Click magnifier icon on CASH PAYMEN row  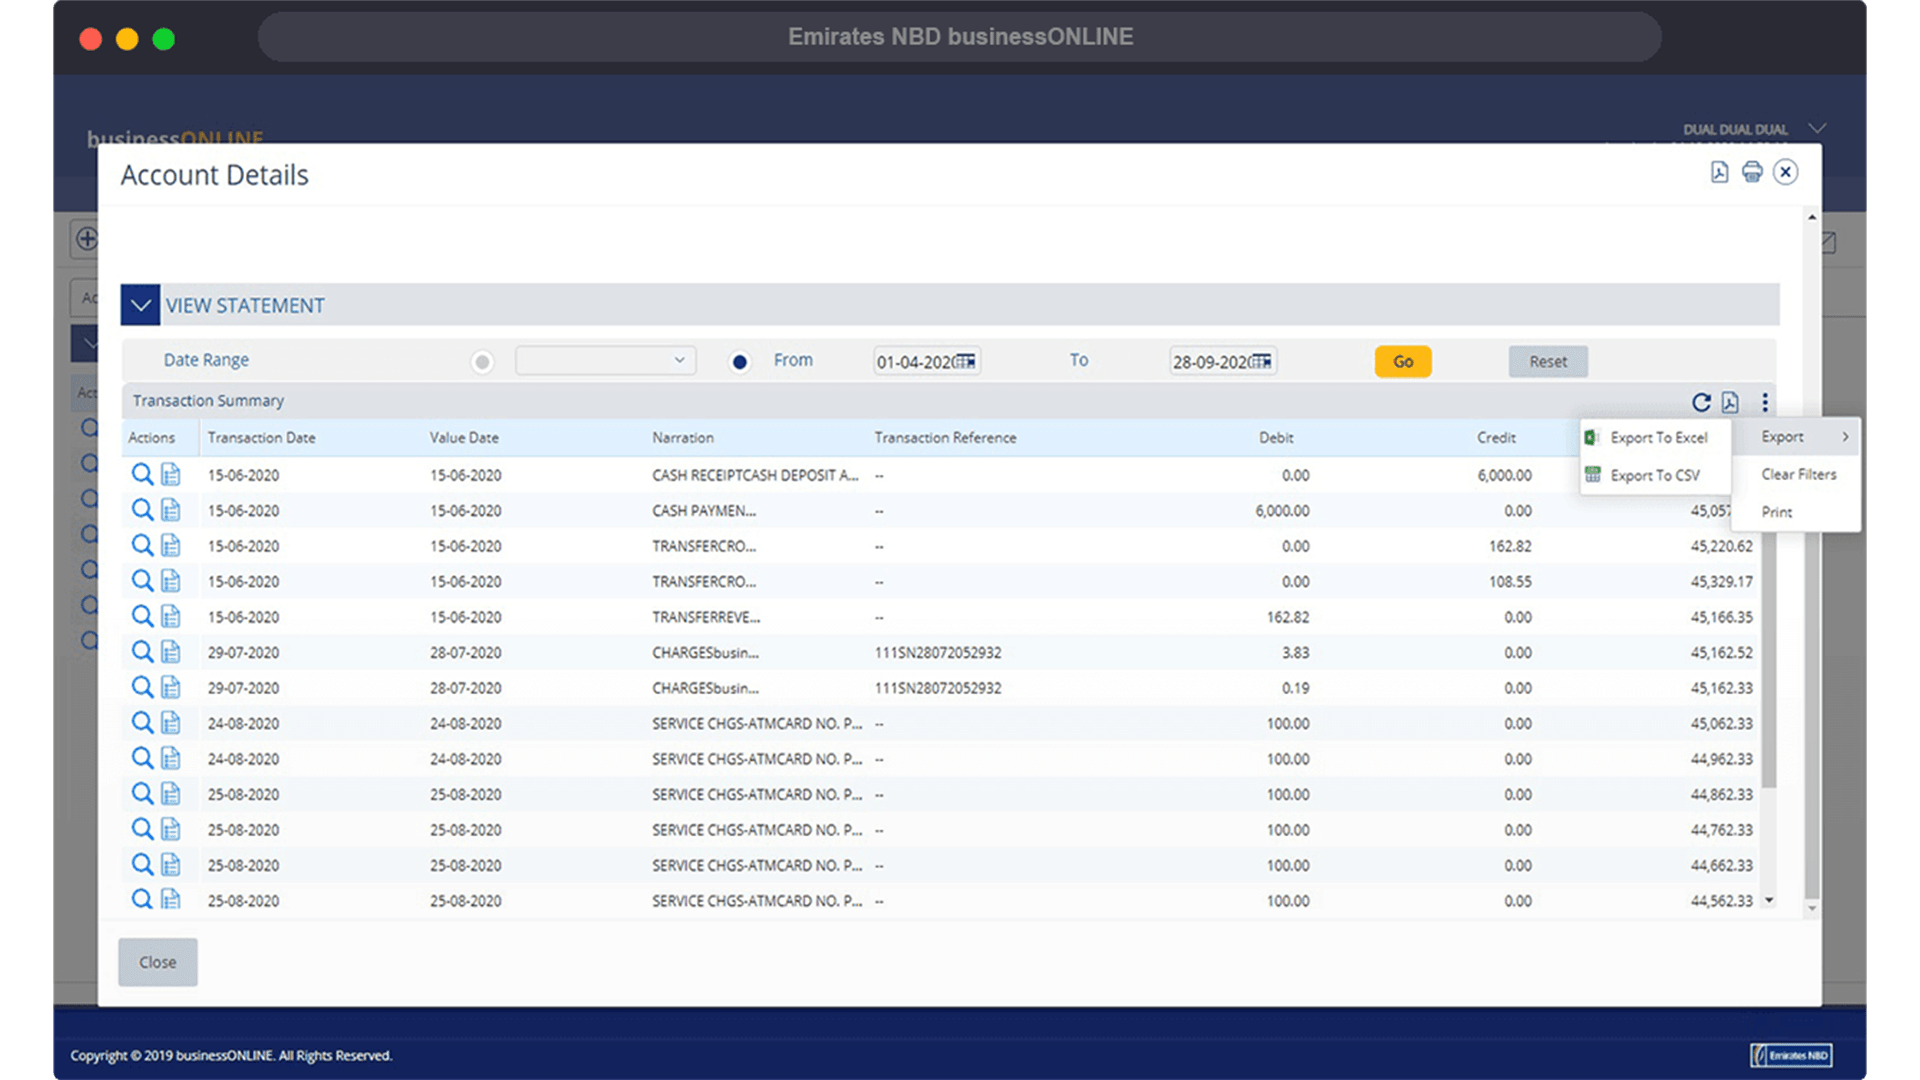coord(142,510)
